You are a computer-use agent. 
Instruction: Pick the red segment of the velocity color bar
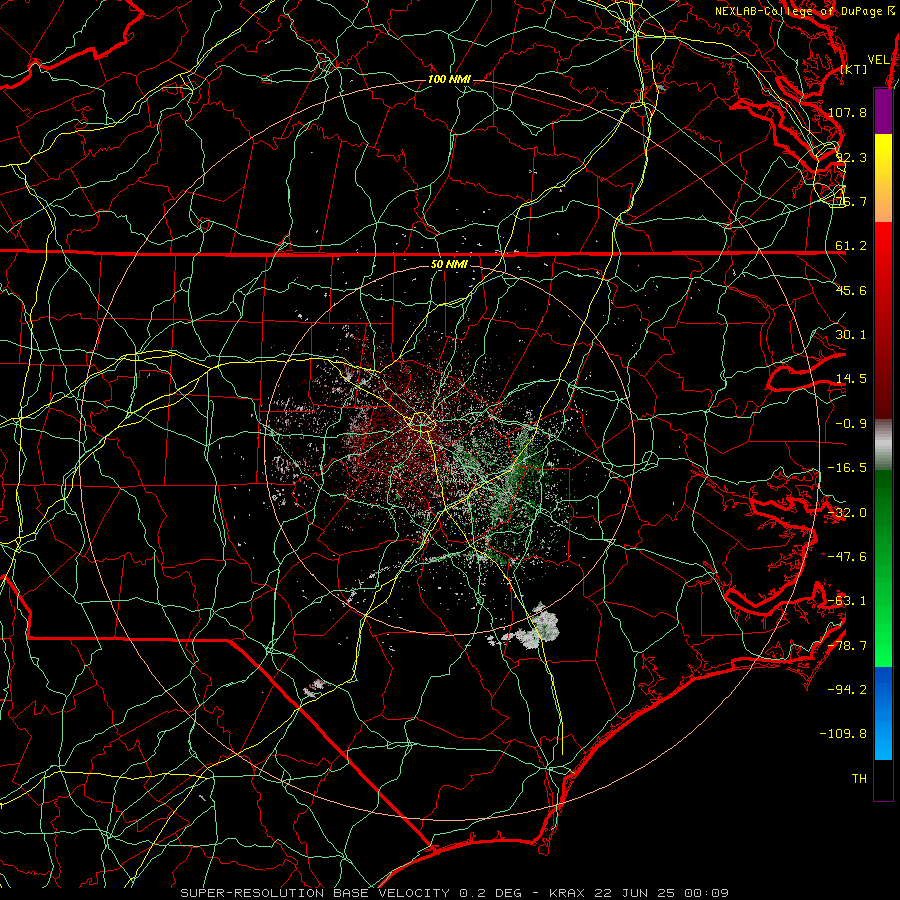[x=883, y=320]
